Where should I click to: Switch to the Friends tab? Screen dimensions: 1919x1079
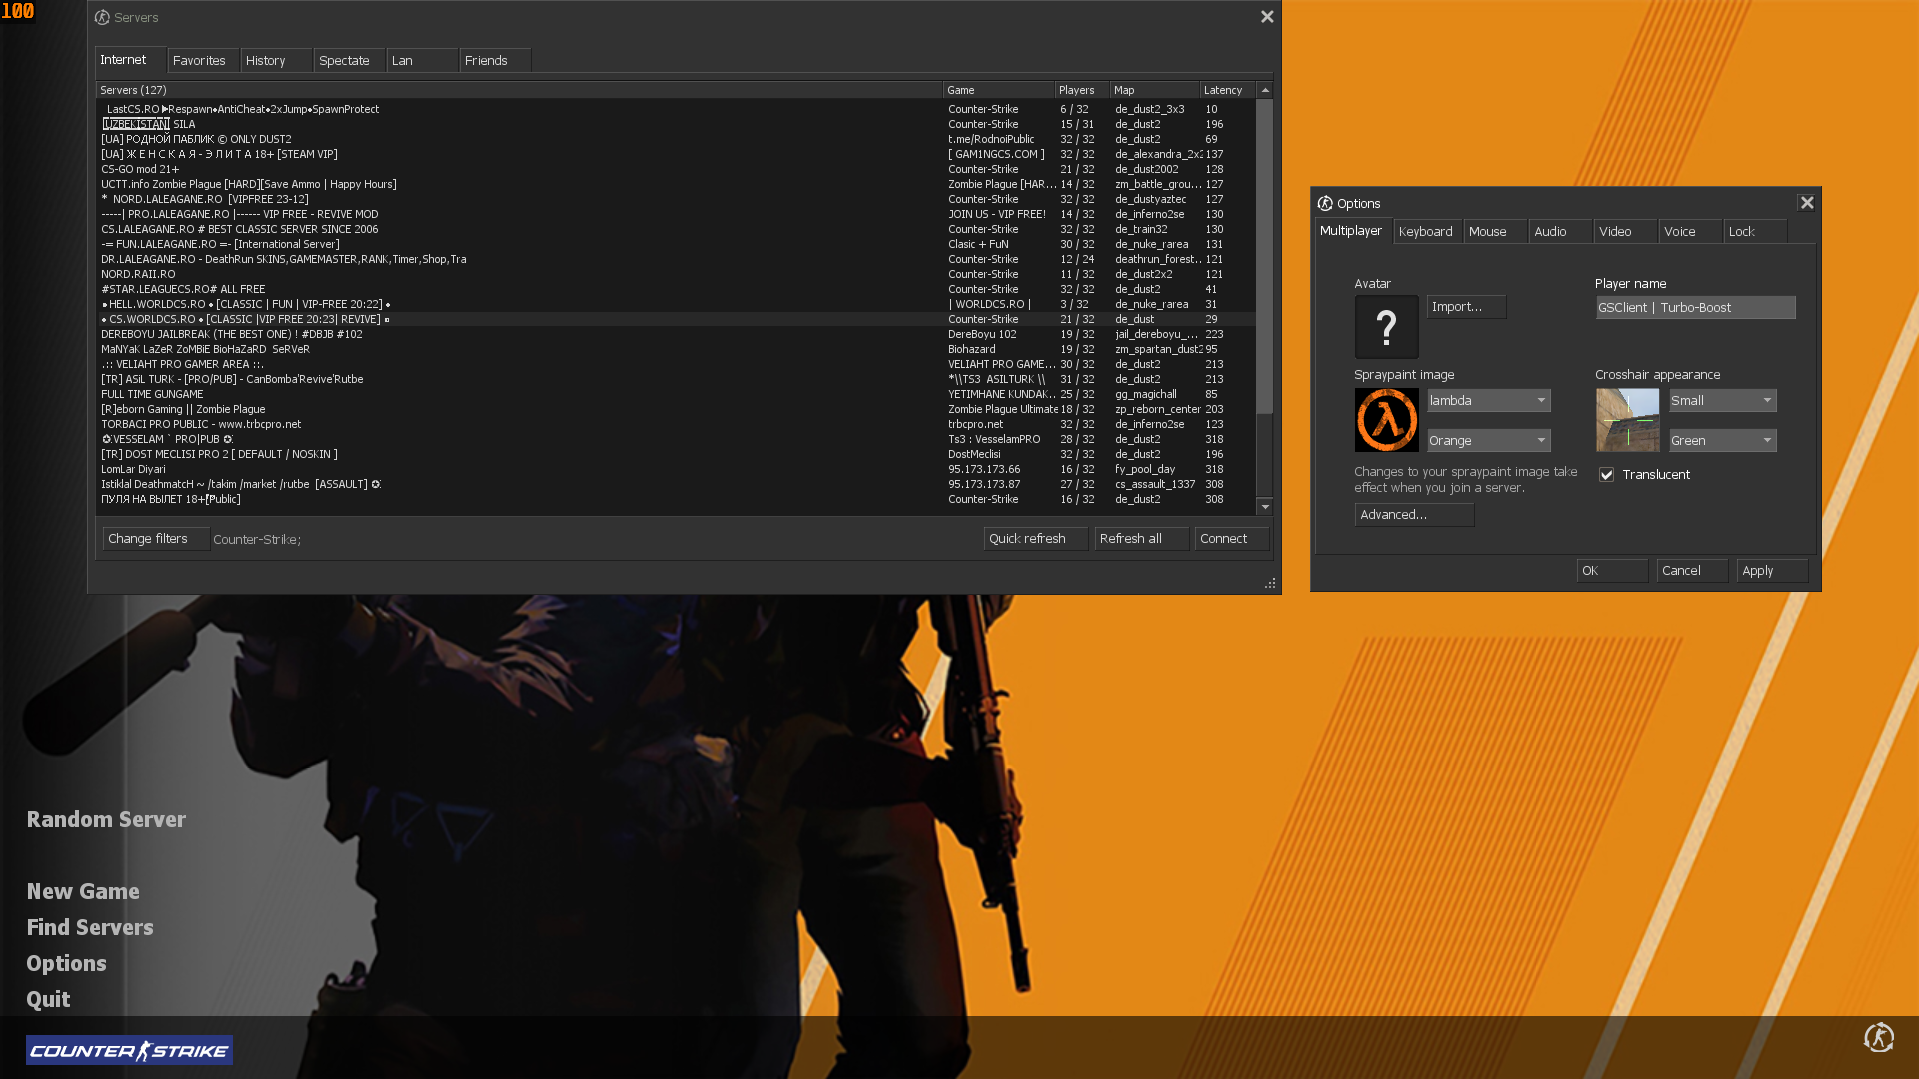click(488, 60)
